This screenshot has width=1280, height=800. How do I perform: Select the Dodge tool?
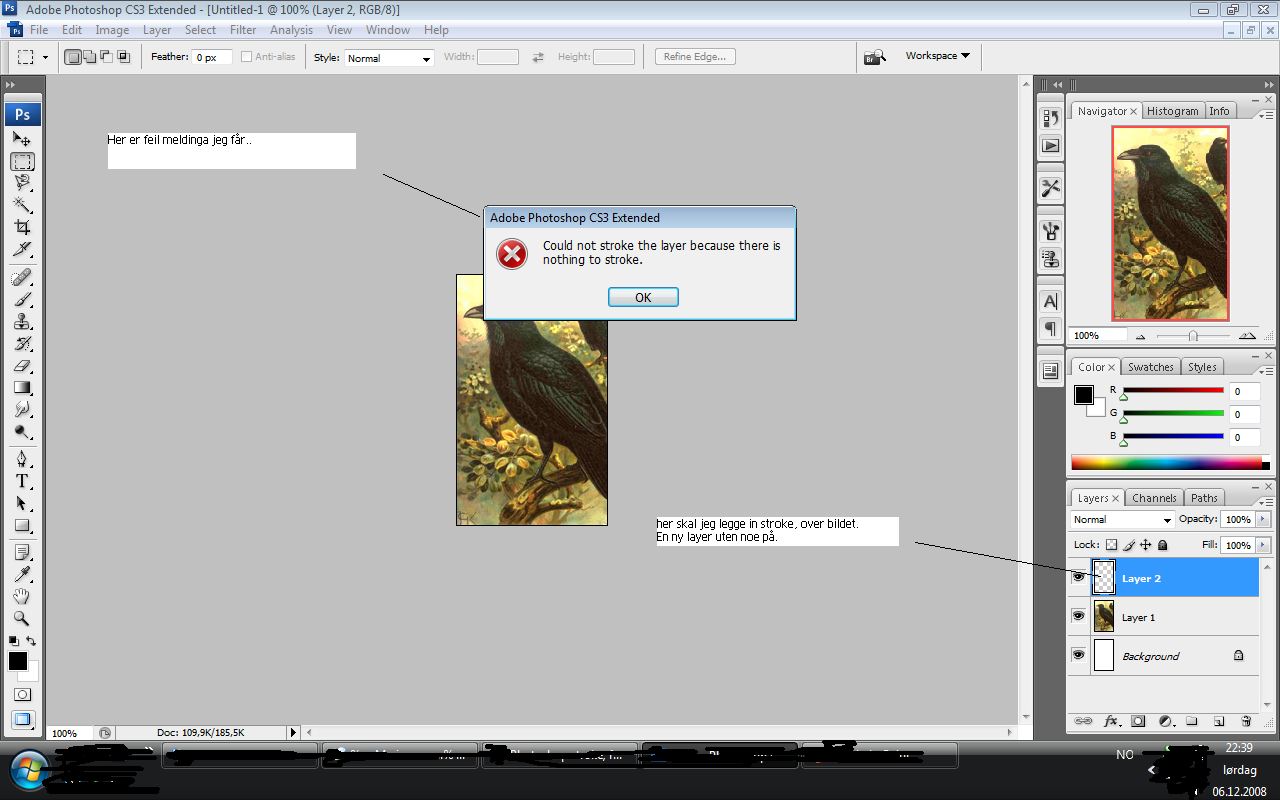pos(22,431)
